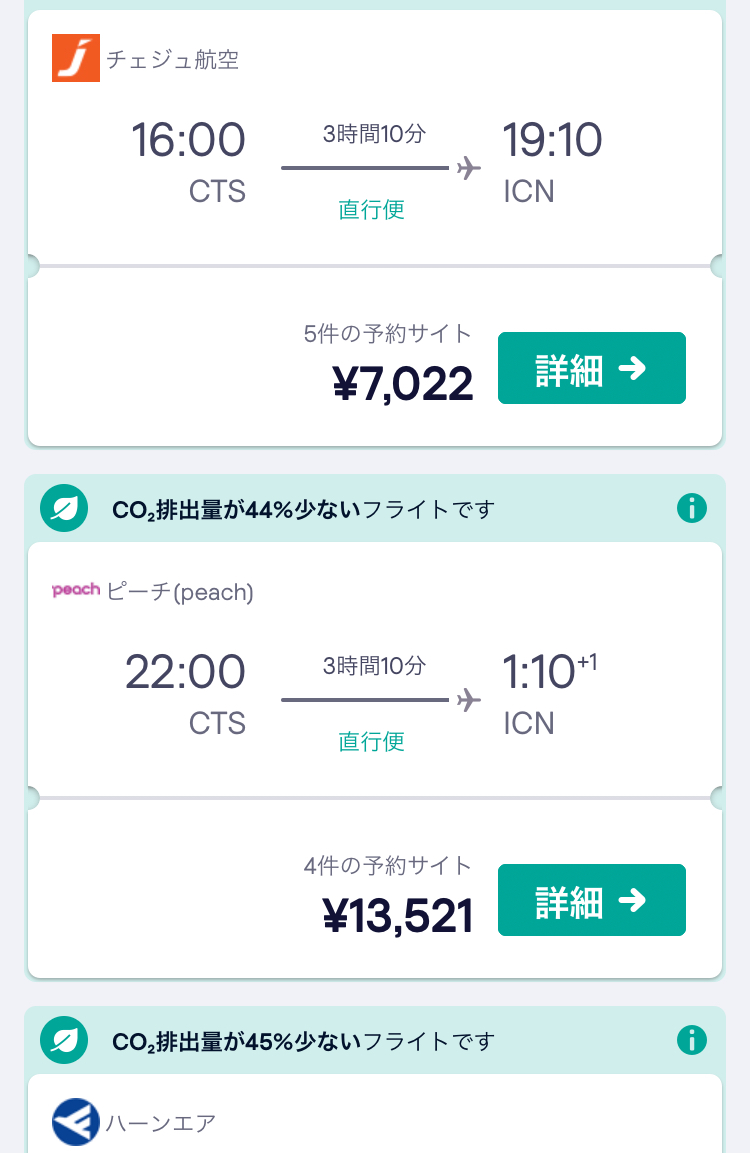The width and height of the screenshot is (750, 1153).
Task: Click 4件の予約サイト label
Action: (388, 865)
